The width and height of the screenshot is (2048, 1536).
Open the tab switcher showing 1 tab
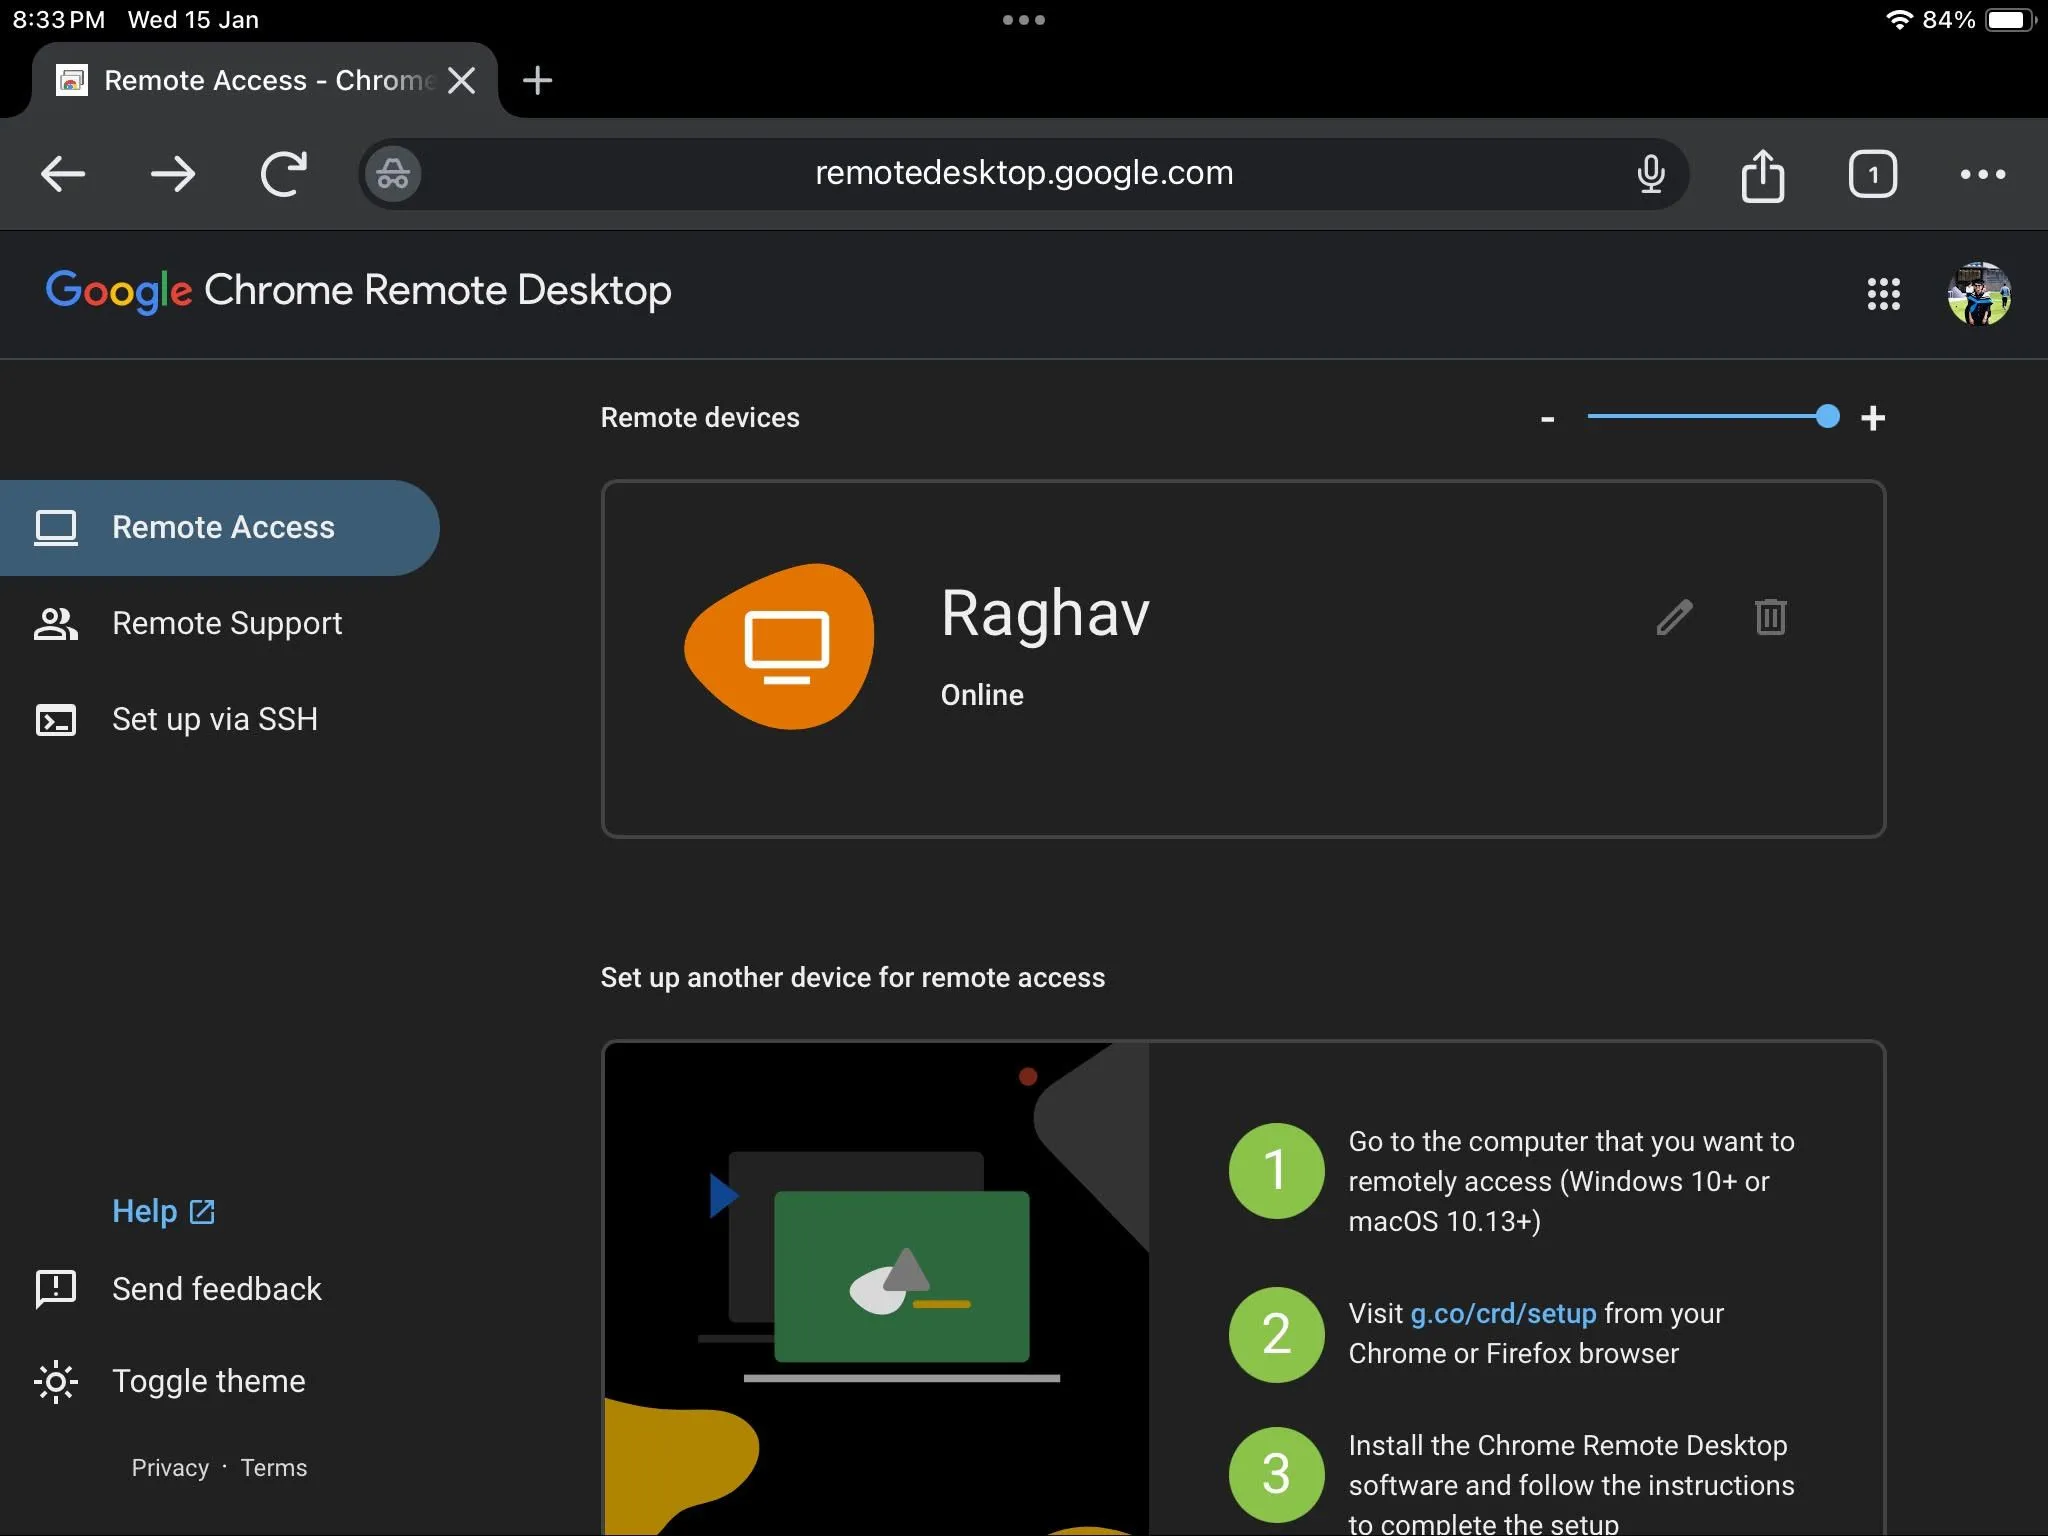1872,174
